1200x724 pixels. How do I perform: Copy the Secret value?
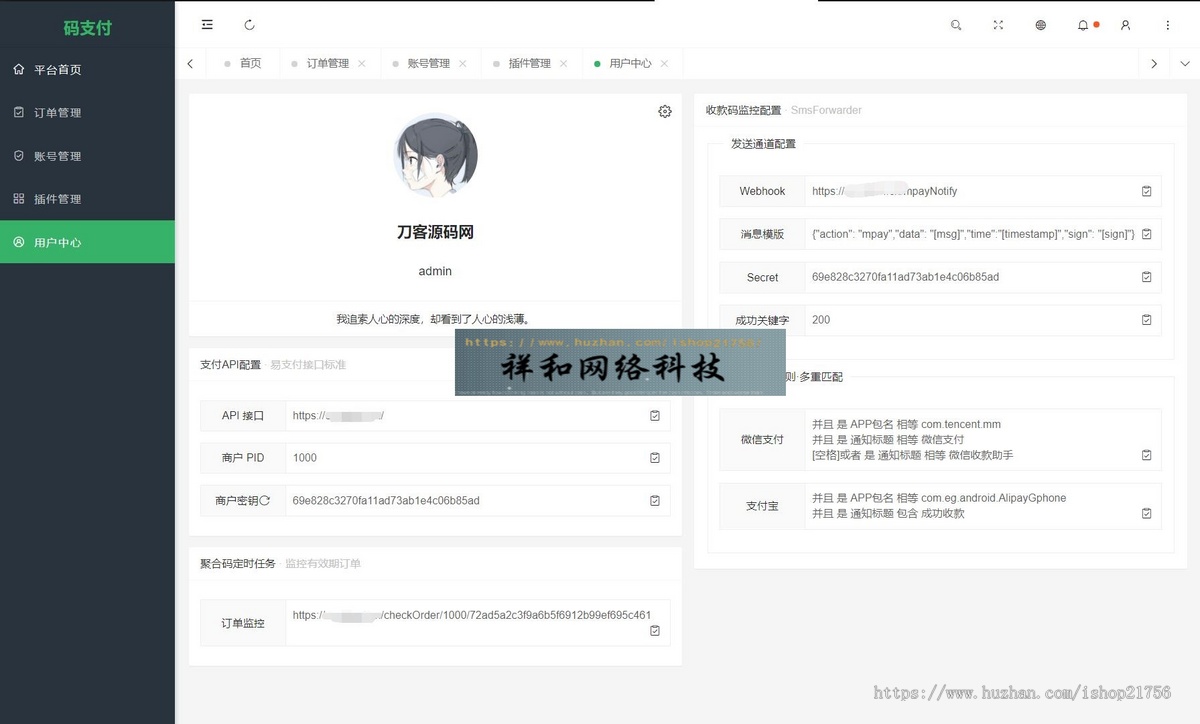tap(1147, 277)
